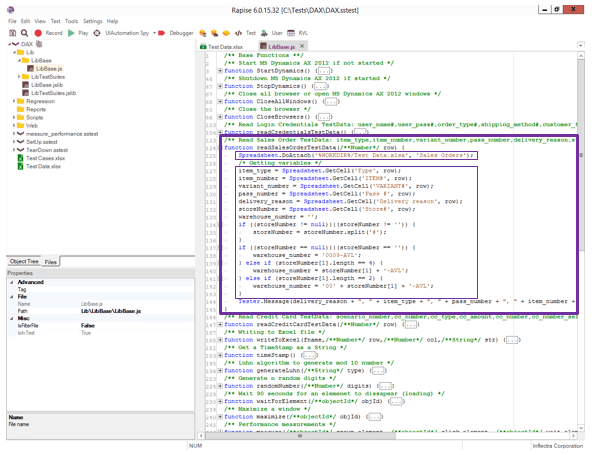This screenshot has width=594, height=455.
Task: Click first orange object toolbar icon
Action: click(203, 33)
